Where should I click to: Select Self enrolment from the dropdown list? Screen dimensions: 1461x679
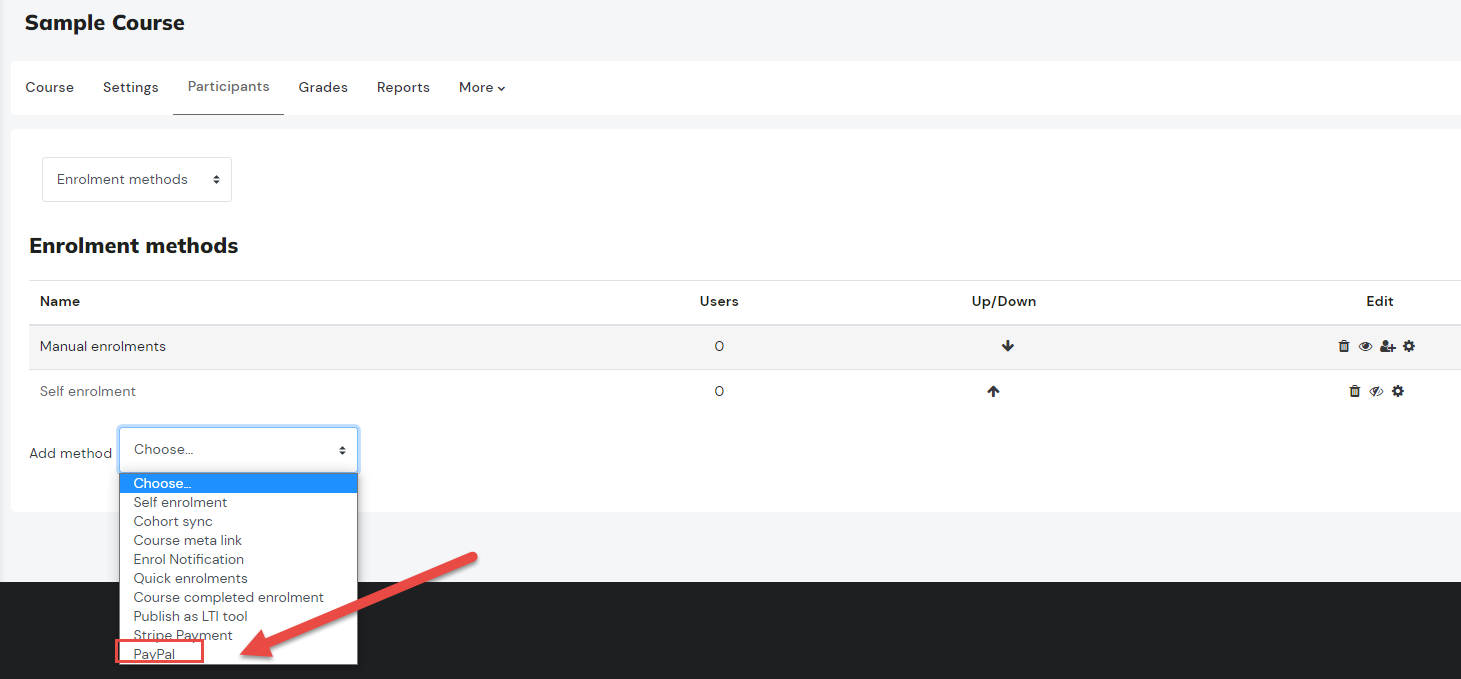[x=238, y=503]
